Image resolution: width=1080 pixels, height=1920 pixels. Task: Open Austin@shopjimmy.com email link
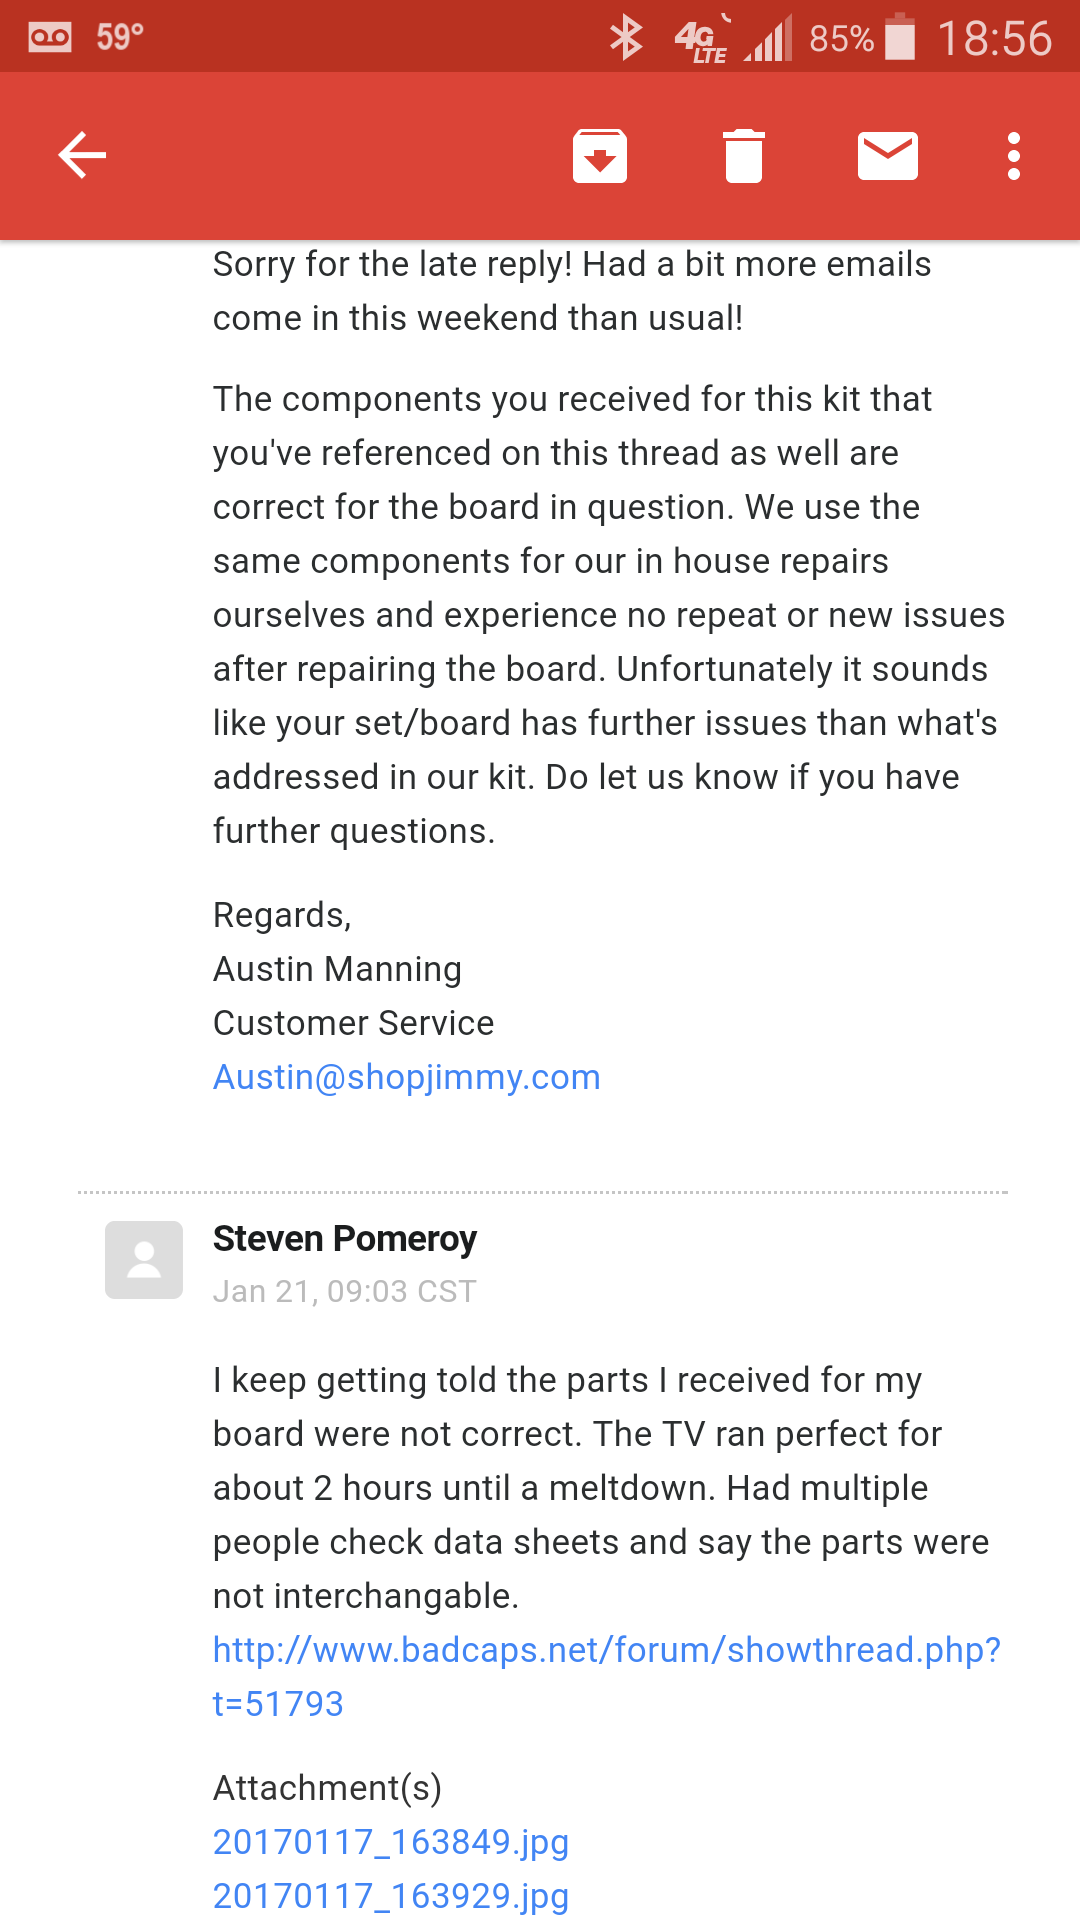coord(406,1077)
